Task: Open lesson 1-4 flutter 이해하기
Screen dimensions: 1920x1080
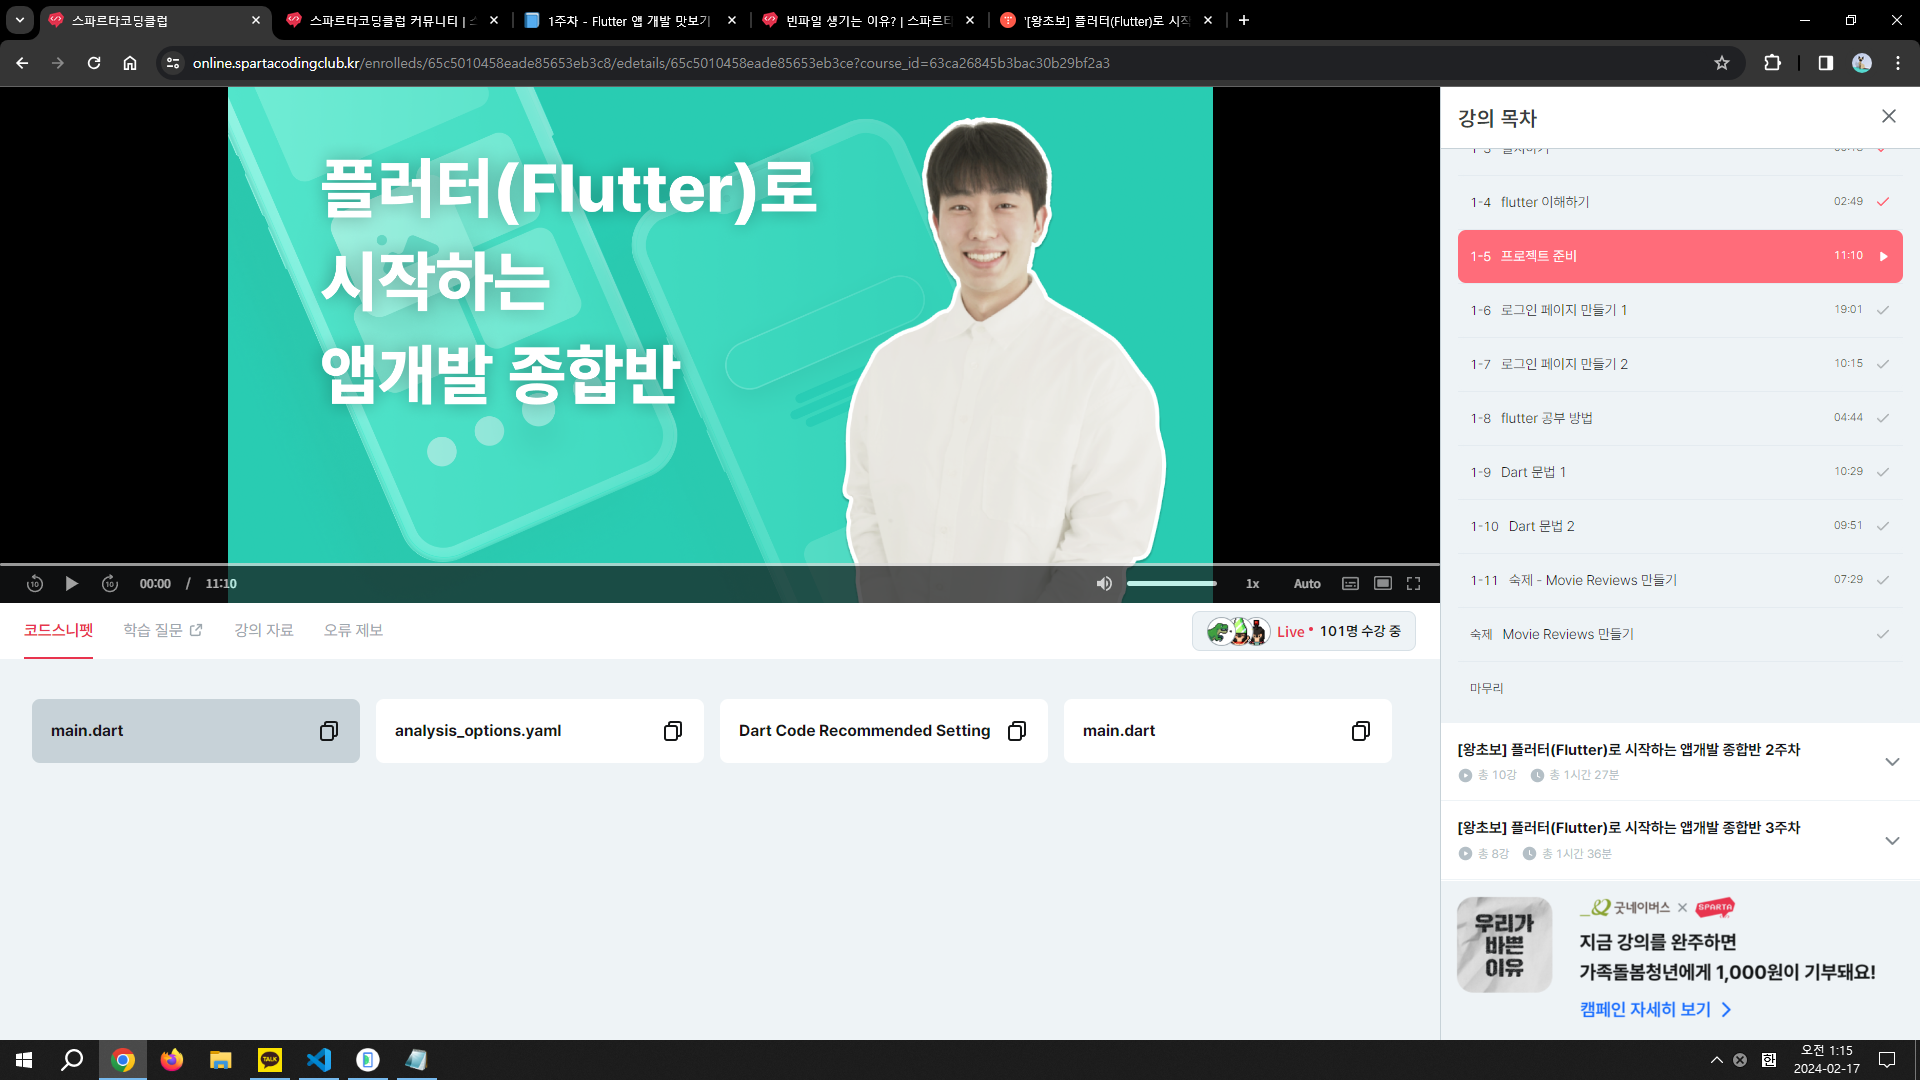Action: 1680,202
